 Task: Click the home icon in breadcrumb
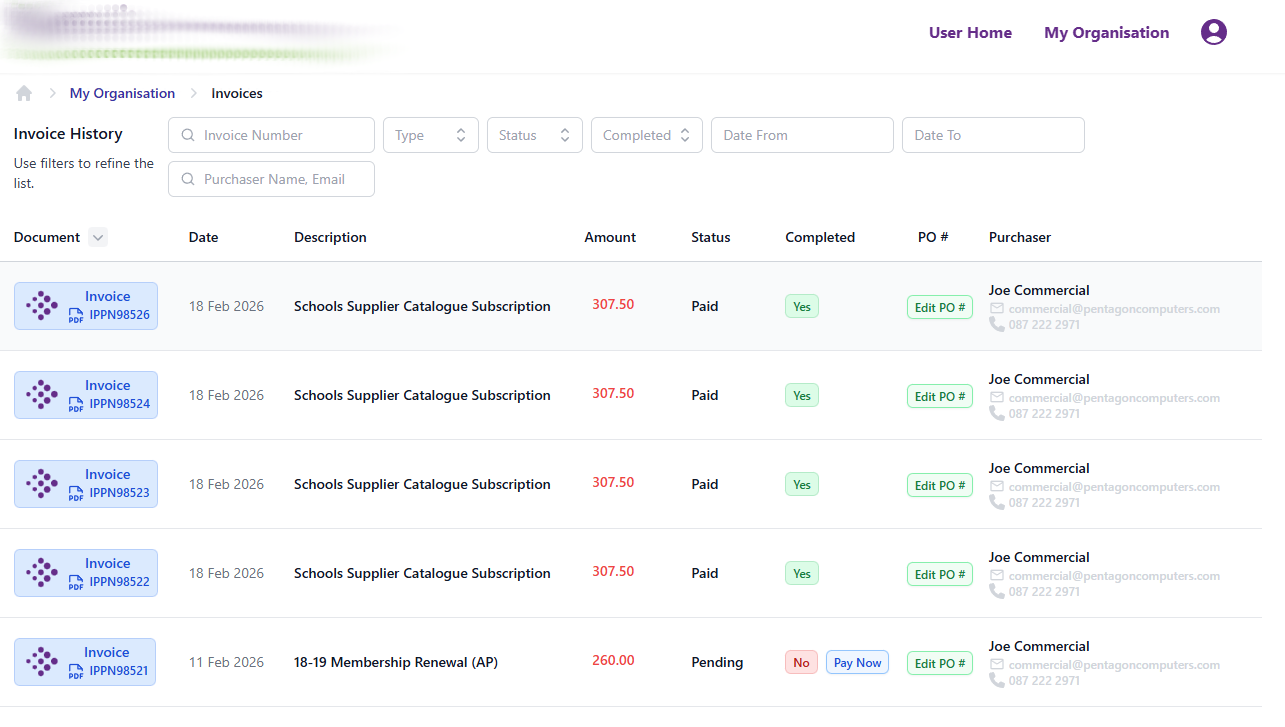pos(24,93)
